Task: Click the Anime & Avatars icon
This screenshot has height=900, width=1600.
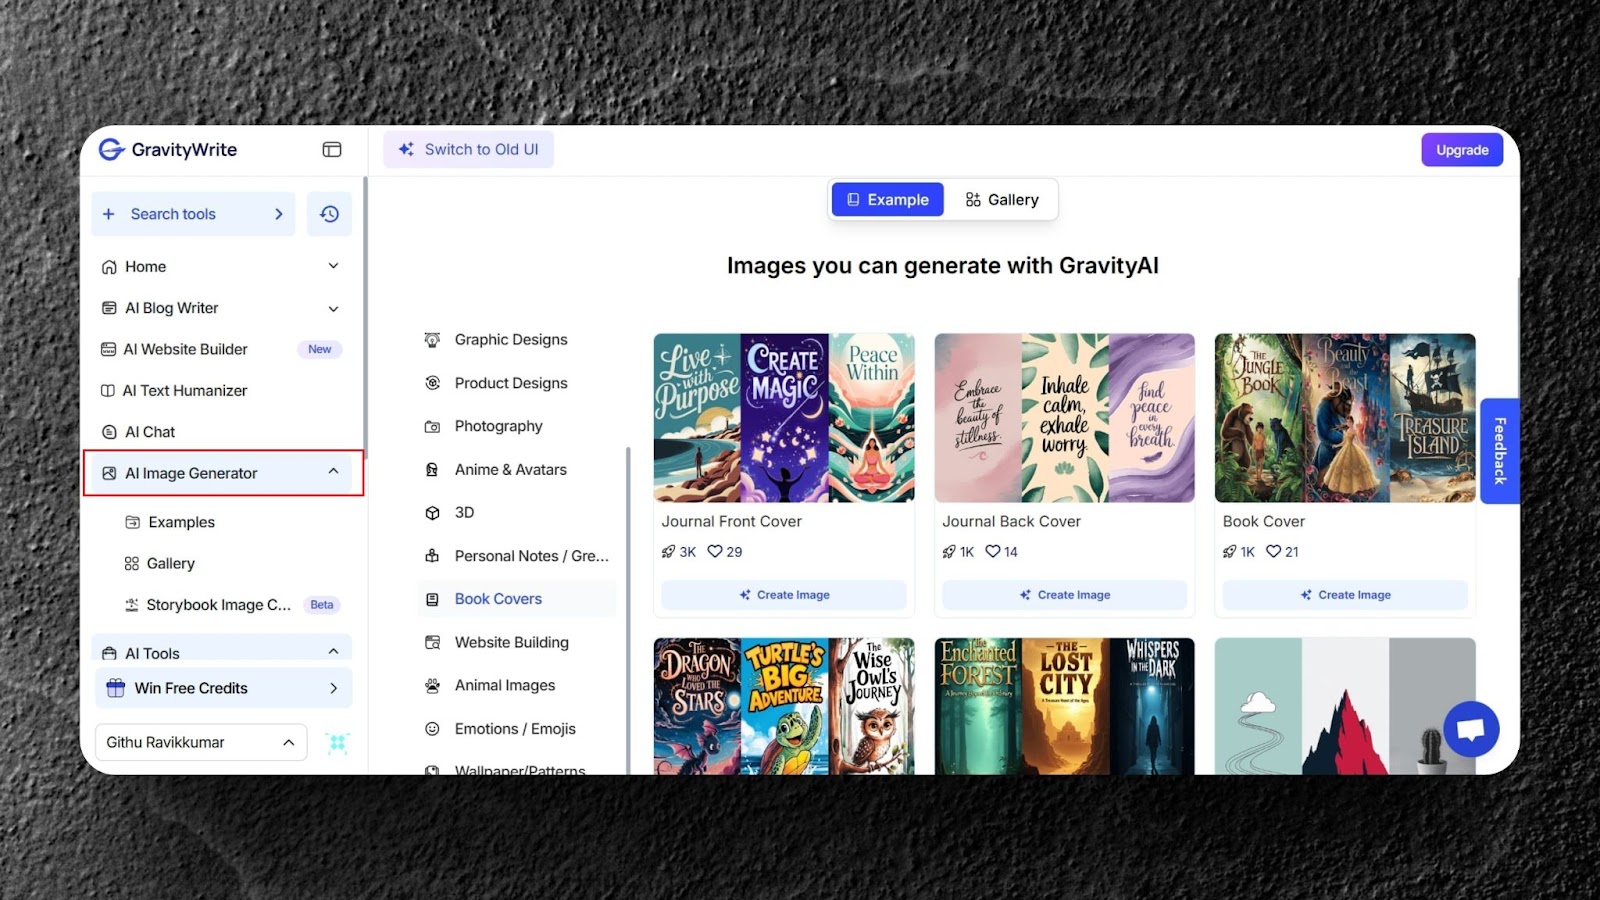Action: coord(432,470)
